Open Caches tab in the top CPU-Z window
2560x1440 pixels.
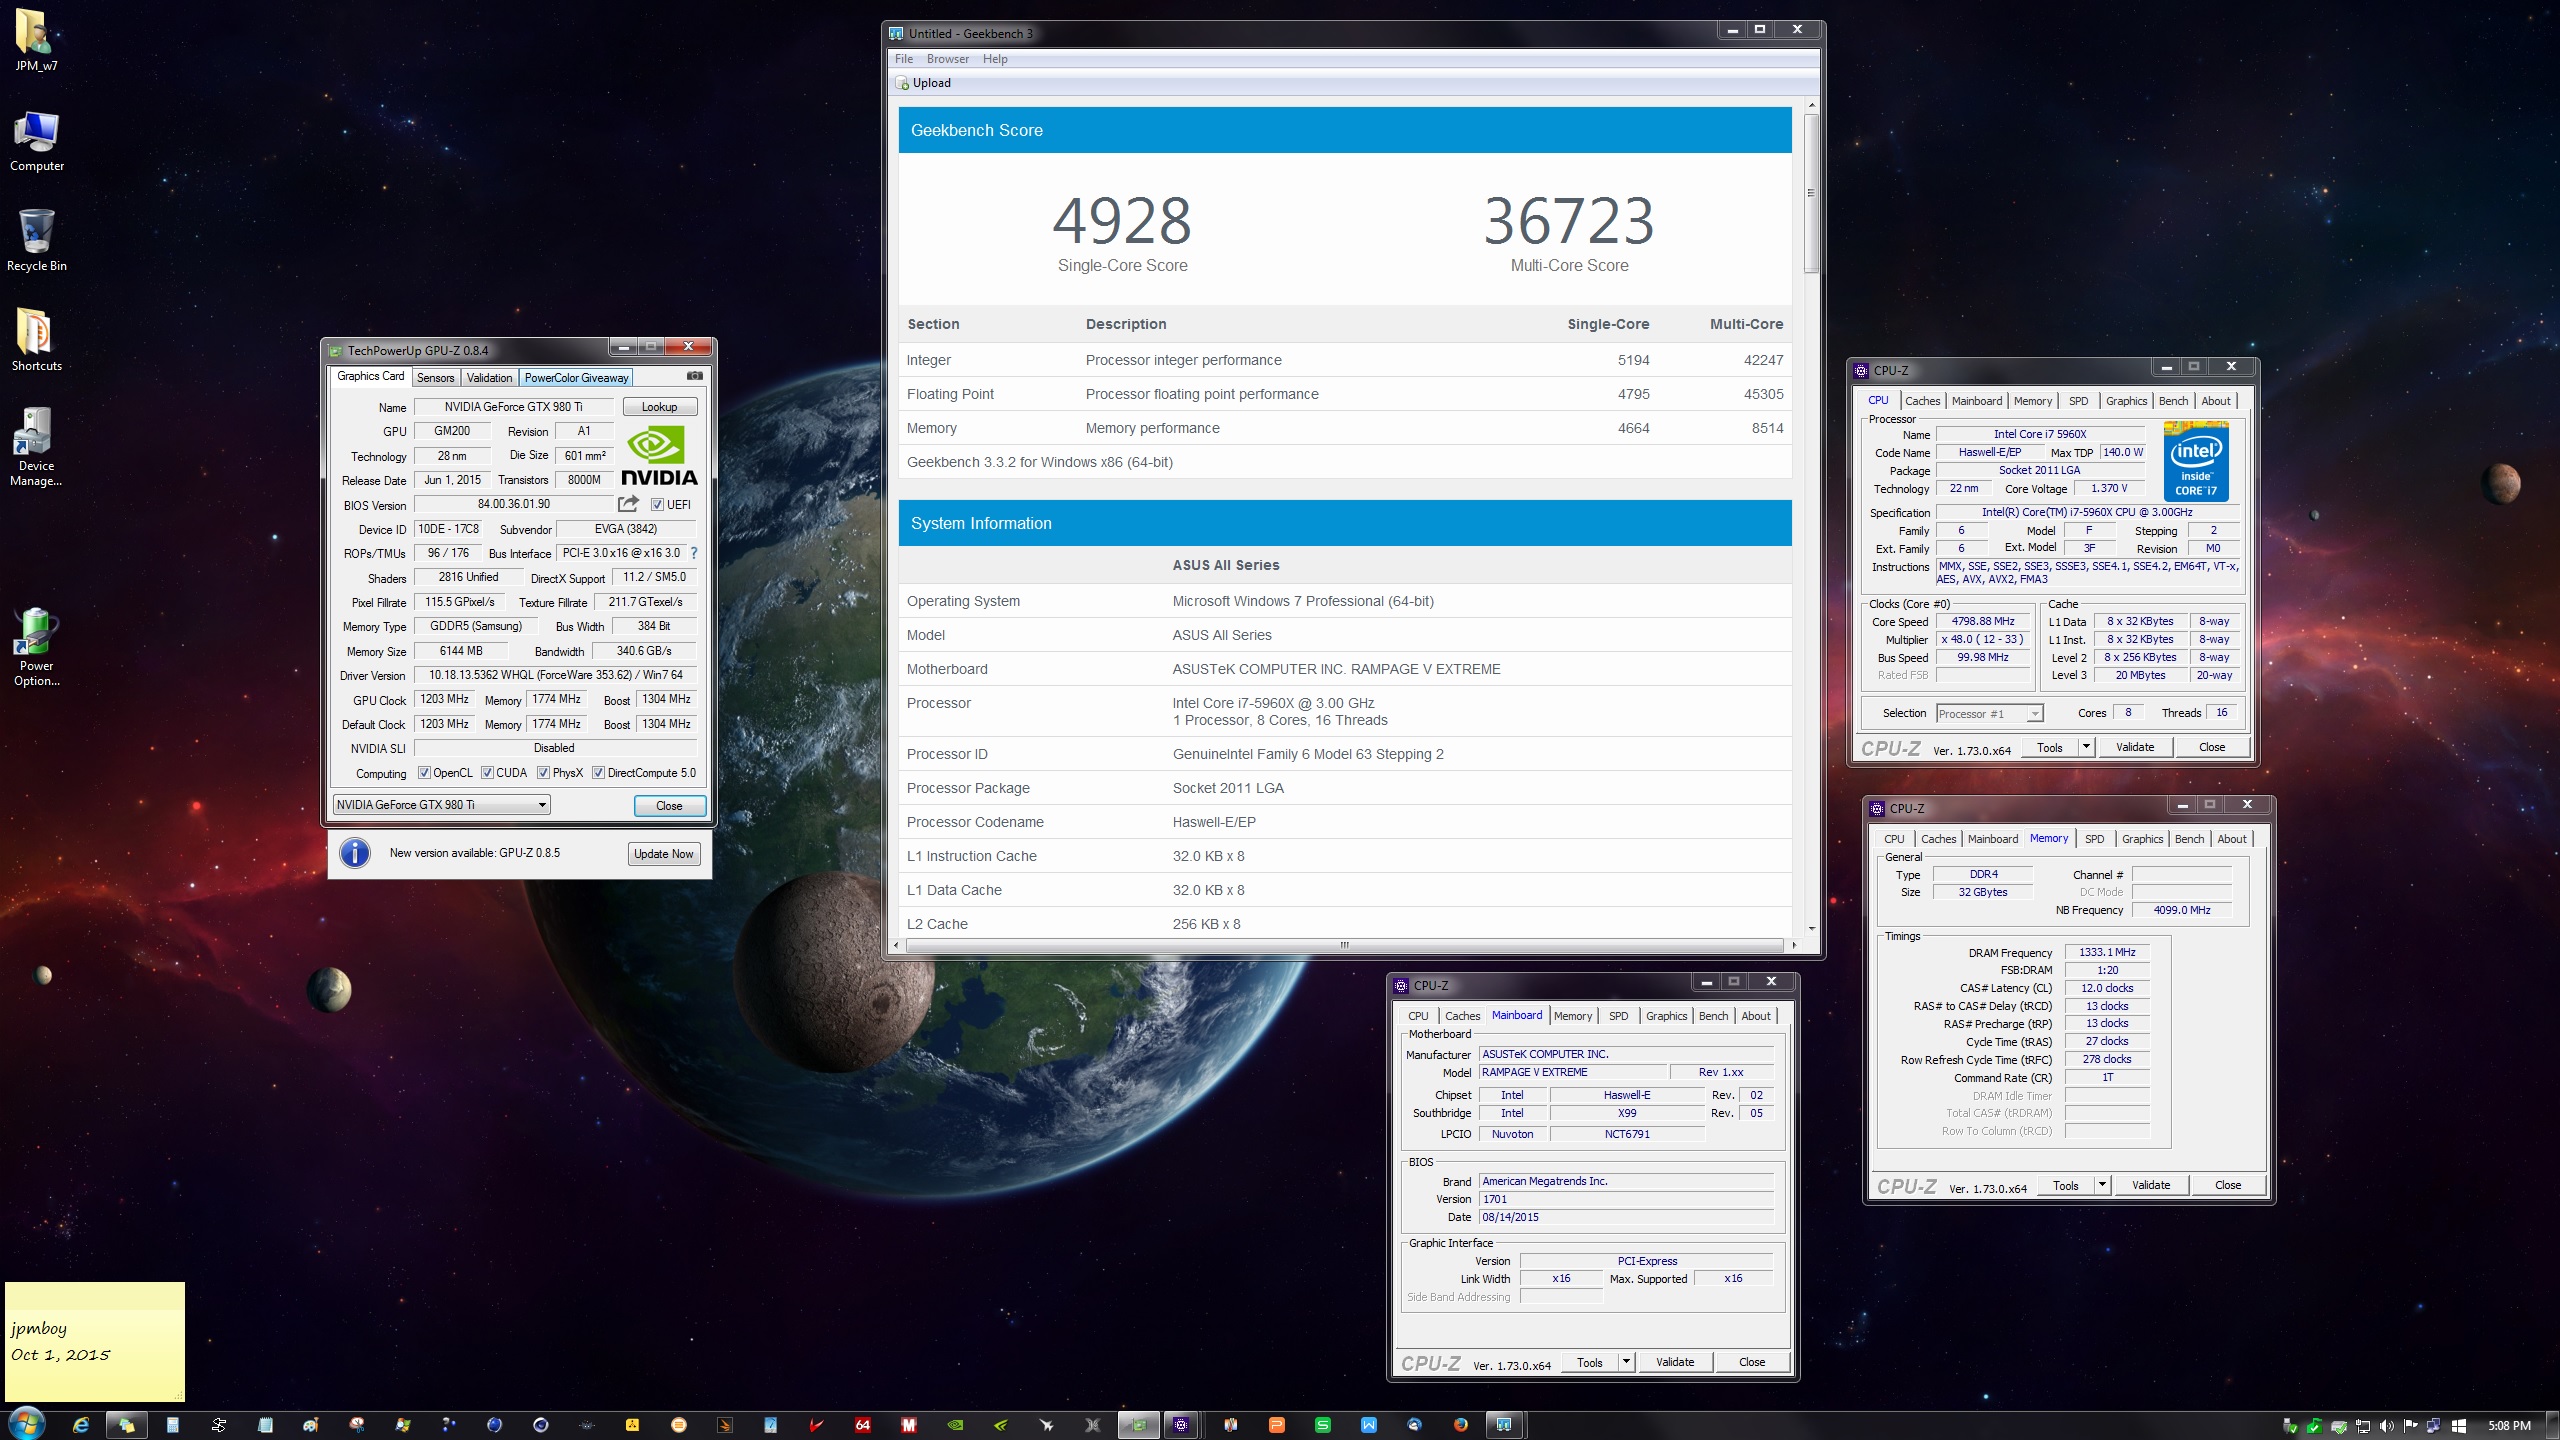(x=1922, y=401)
